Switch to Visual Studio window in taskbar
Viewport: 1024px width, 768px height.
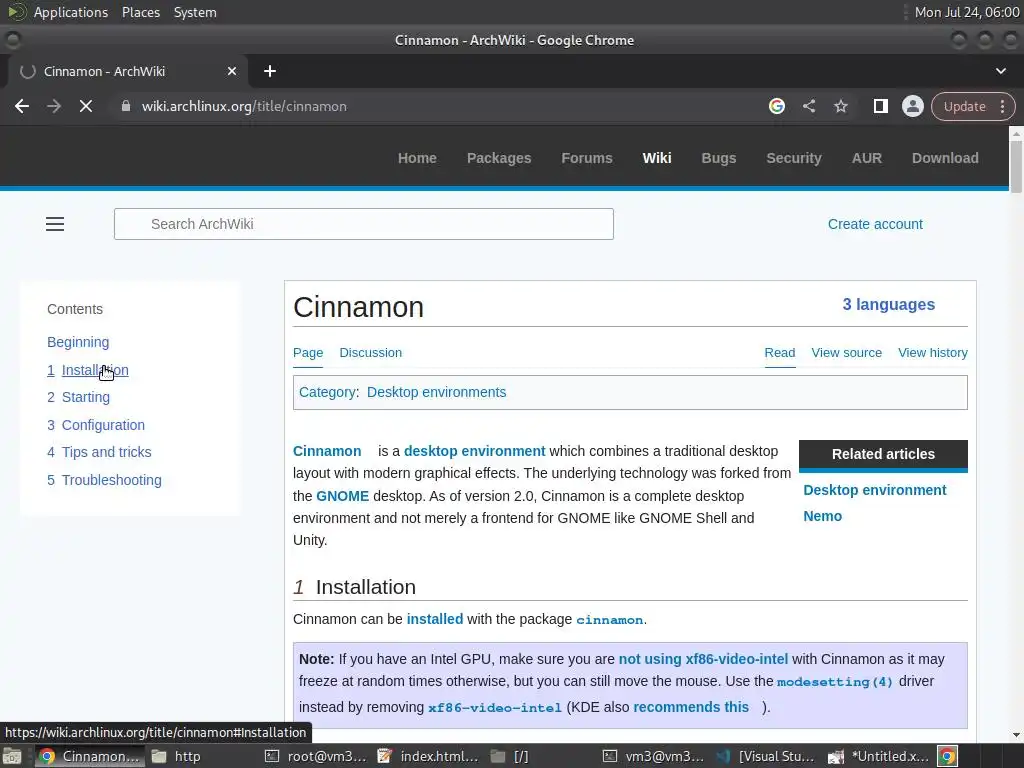click(765, 756)
